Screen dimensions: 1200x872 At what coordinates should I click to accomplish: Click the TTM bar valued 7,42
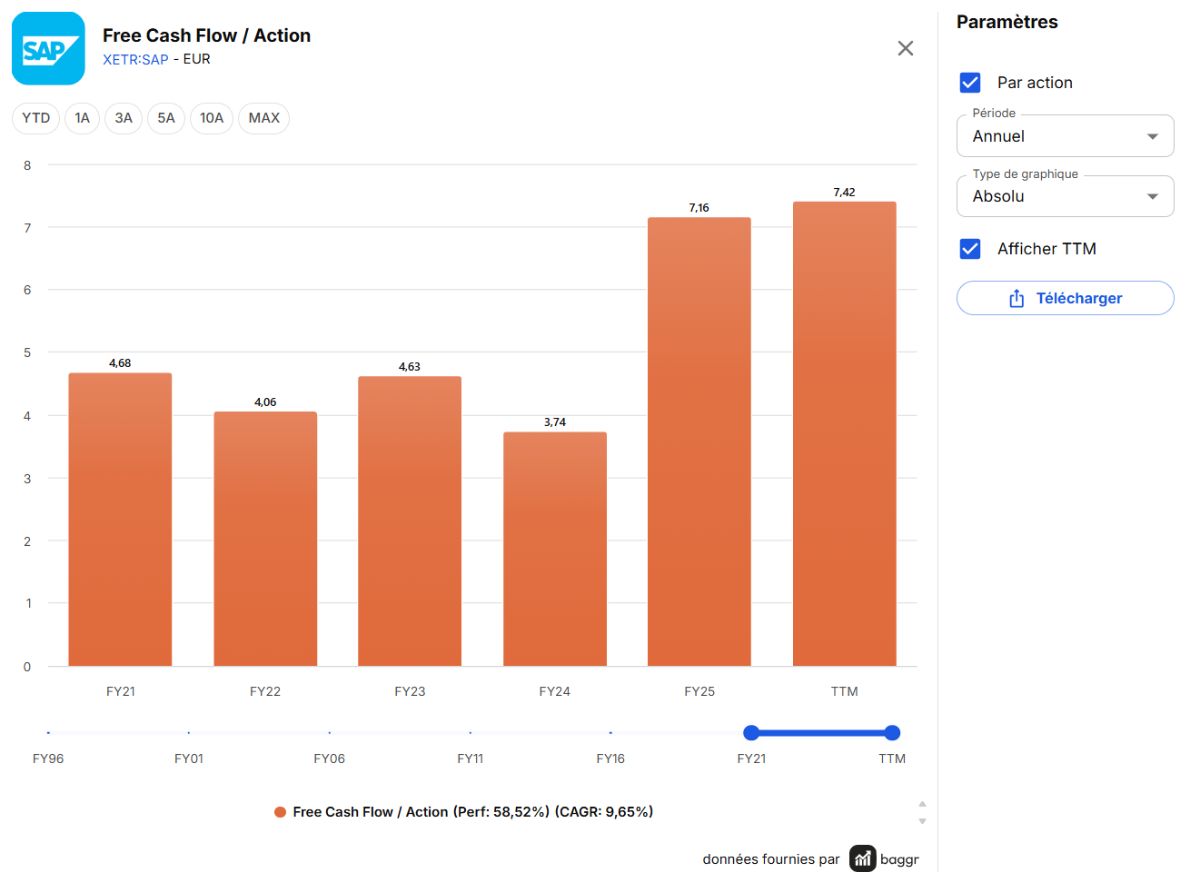click(844, 434)
